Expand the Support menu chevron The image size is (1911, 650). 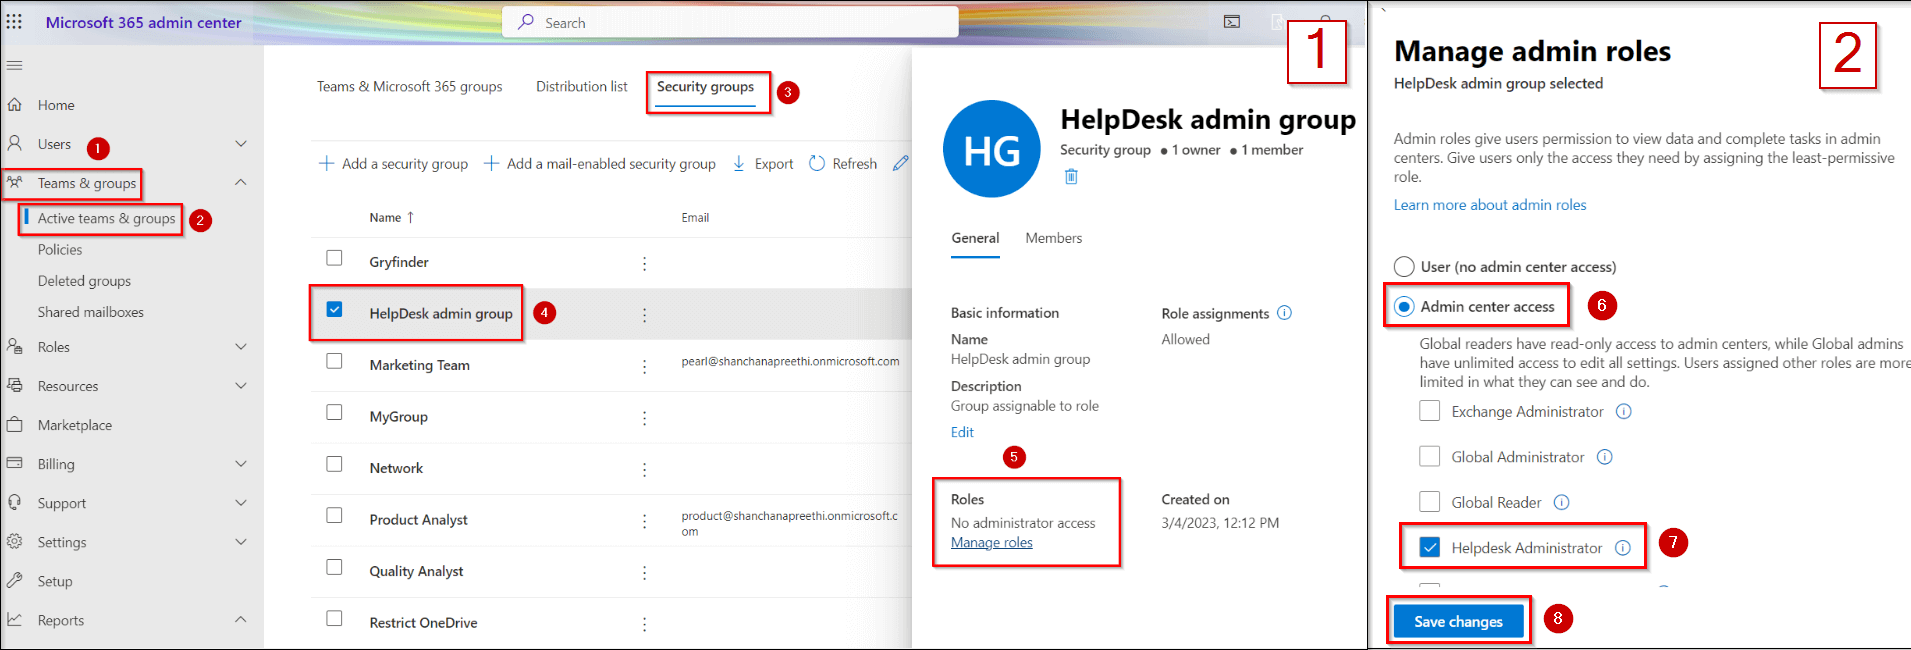[241, 503]
